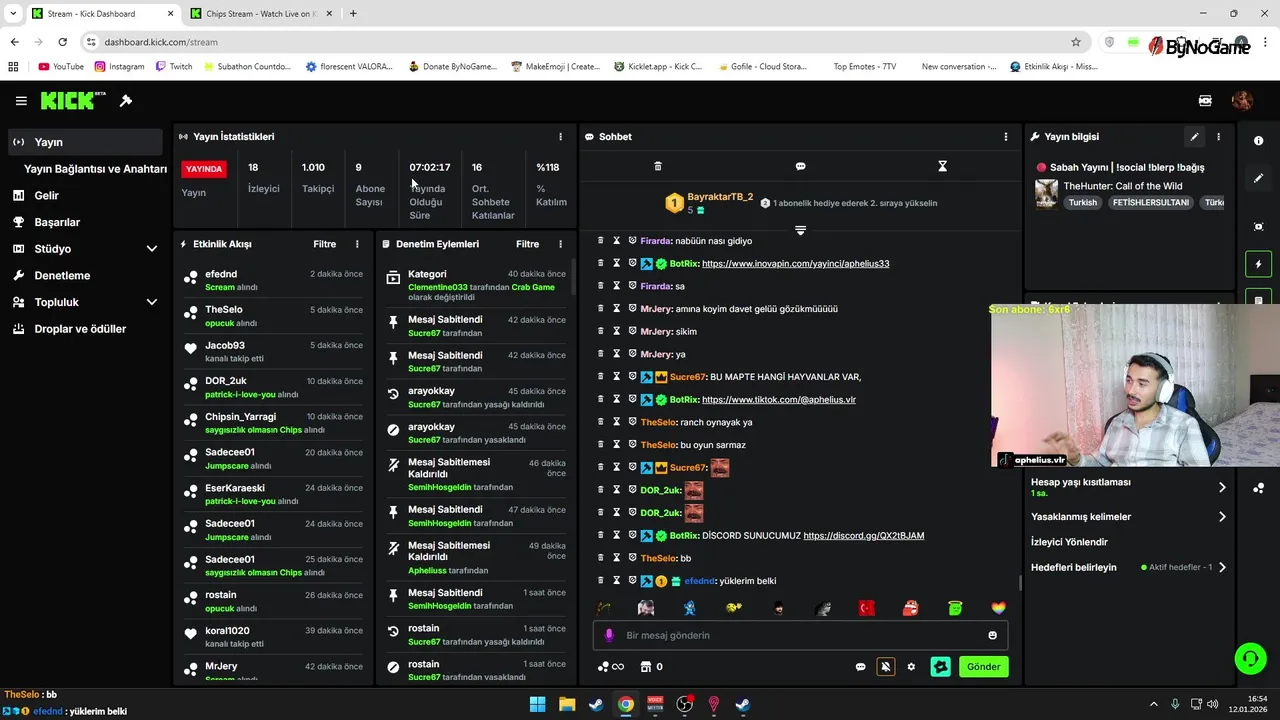
Task: Click the KICK logo
Action: (73, 101)
